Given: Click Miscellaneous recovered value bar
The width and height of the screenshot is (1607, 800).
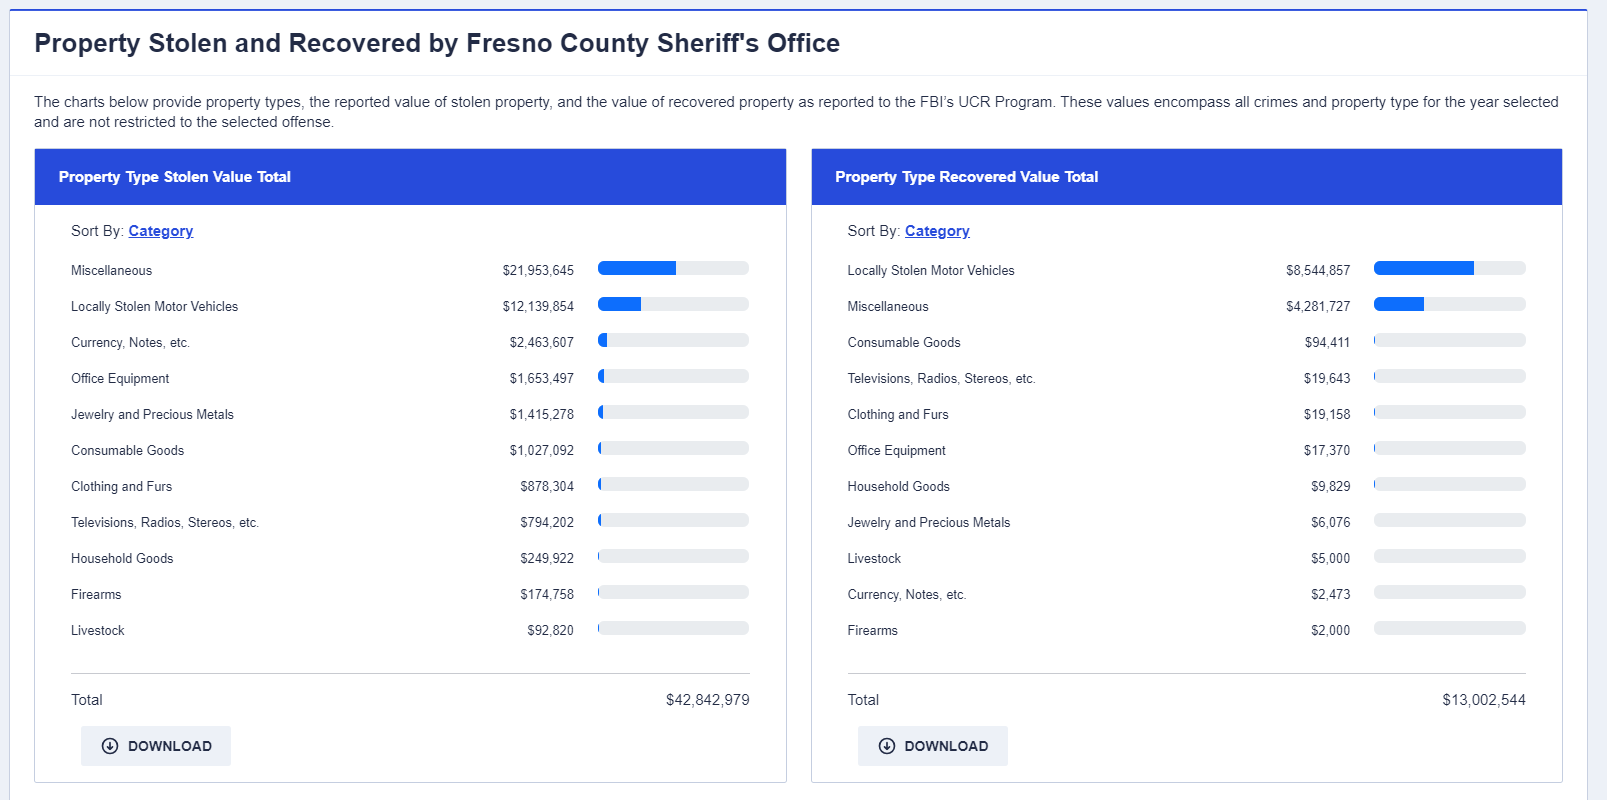Looking at the screenshot, I should 1449,304.
